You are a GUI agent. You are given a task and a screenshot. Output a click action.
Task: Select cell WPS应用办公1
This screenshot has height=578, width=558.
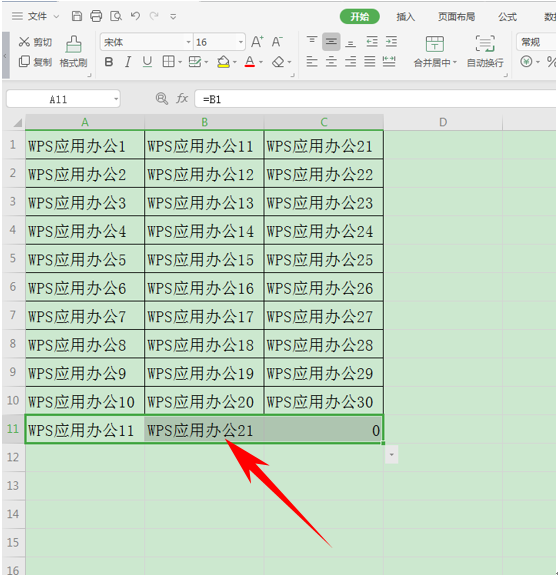tap(85, 145)
